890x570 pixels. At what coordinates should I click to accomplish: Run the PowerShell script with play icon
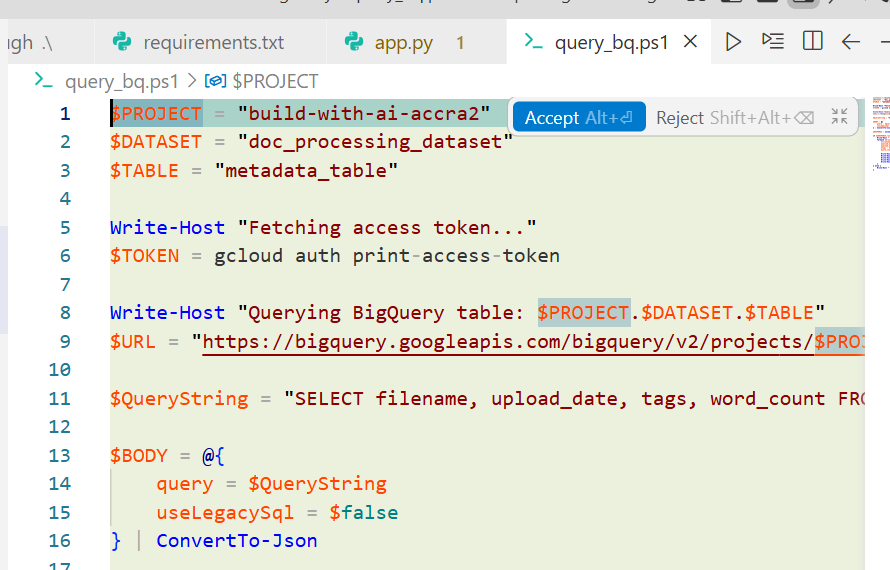click(733, 42)
